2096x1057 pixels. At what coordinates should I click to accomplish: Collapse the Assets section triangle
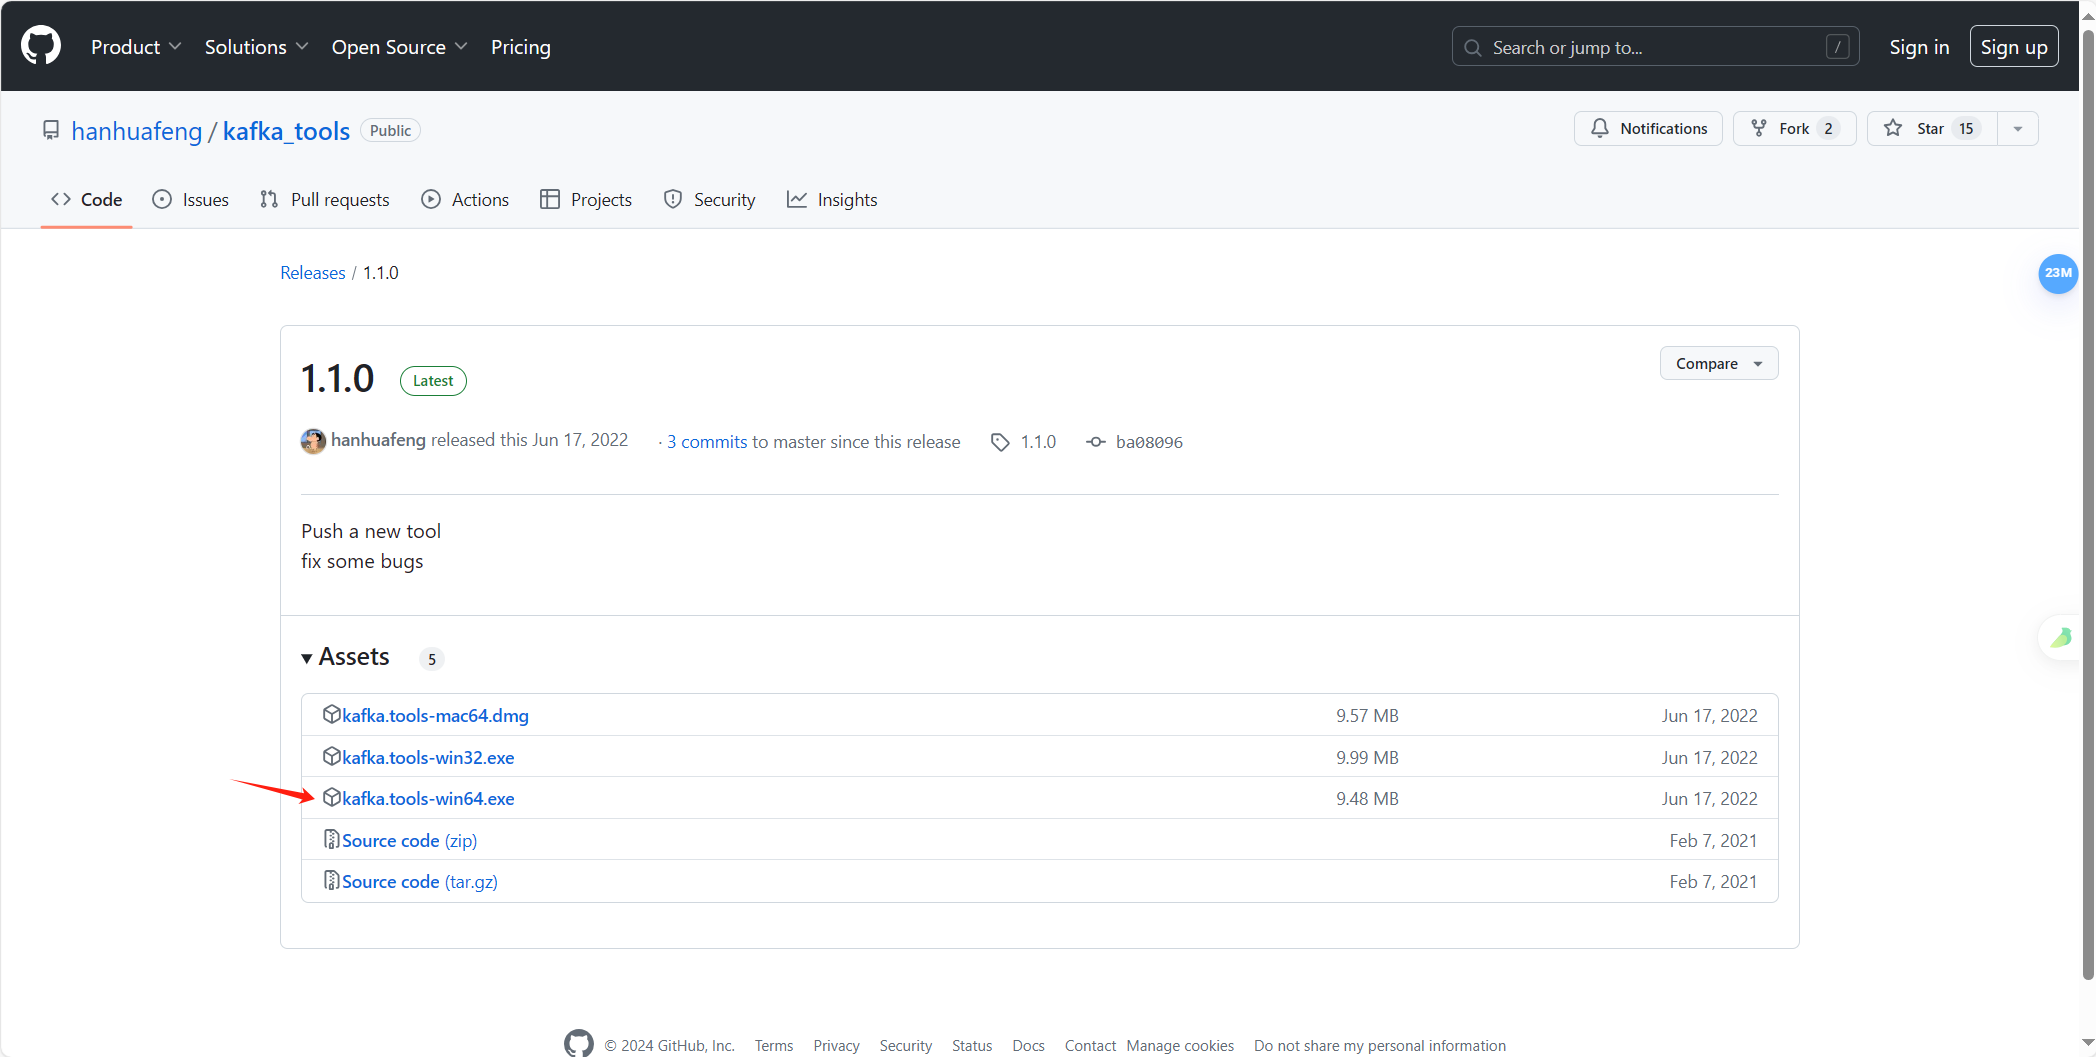pos(307,658)
